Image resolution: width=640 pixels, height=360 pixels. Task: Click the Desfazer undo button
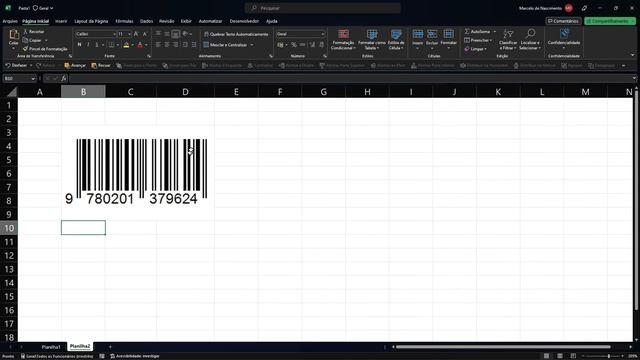click(16, 65)
